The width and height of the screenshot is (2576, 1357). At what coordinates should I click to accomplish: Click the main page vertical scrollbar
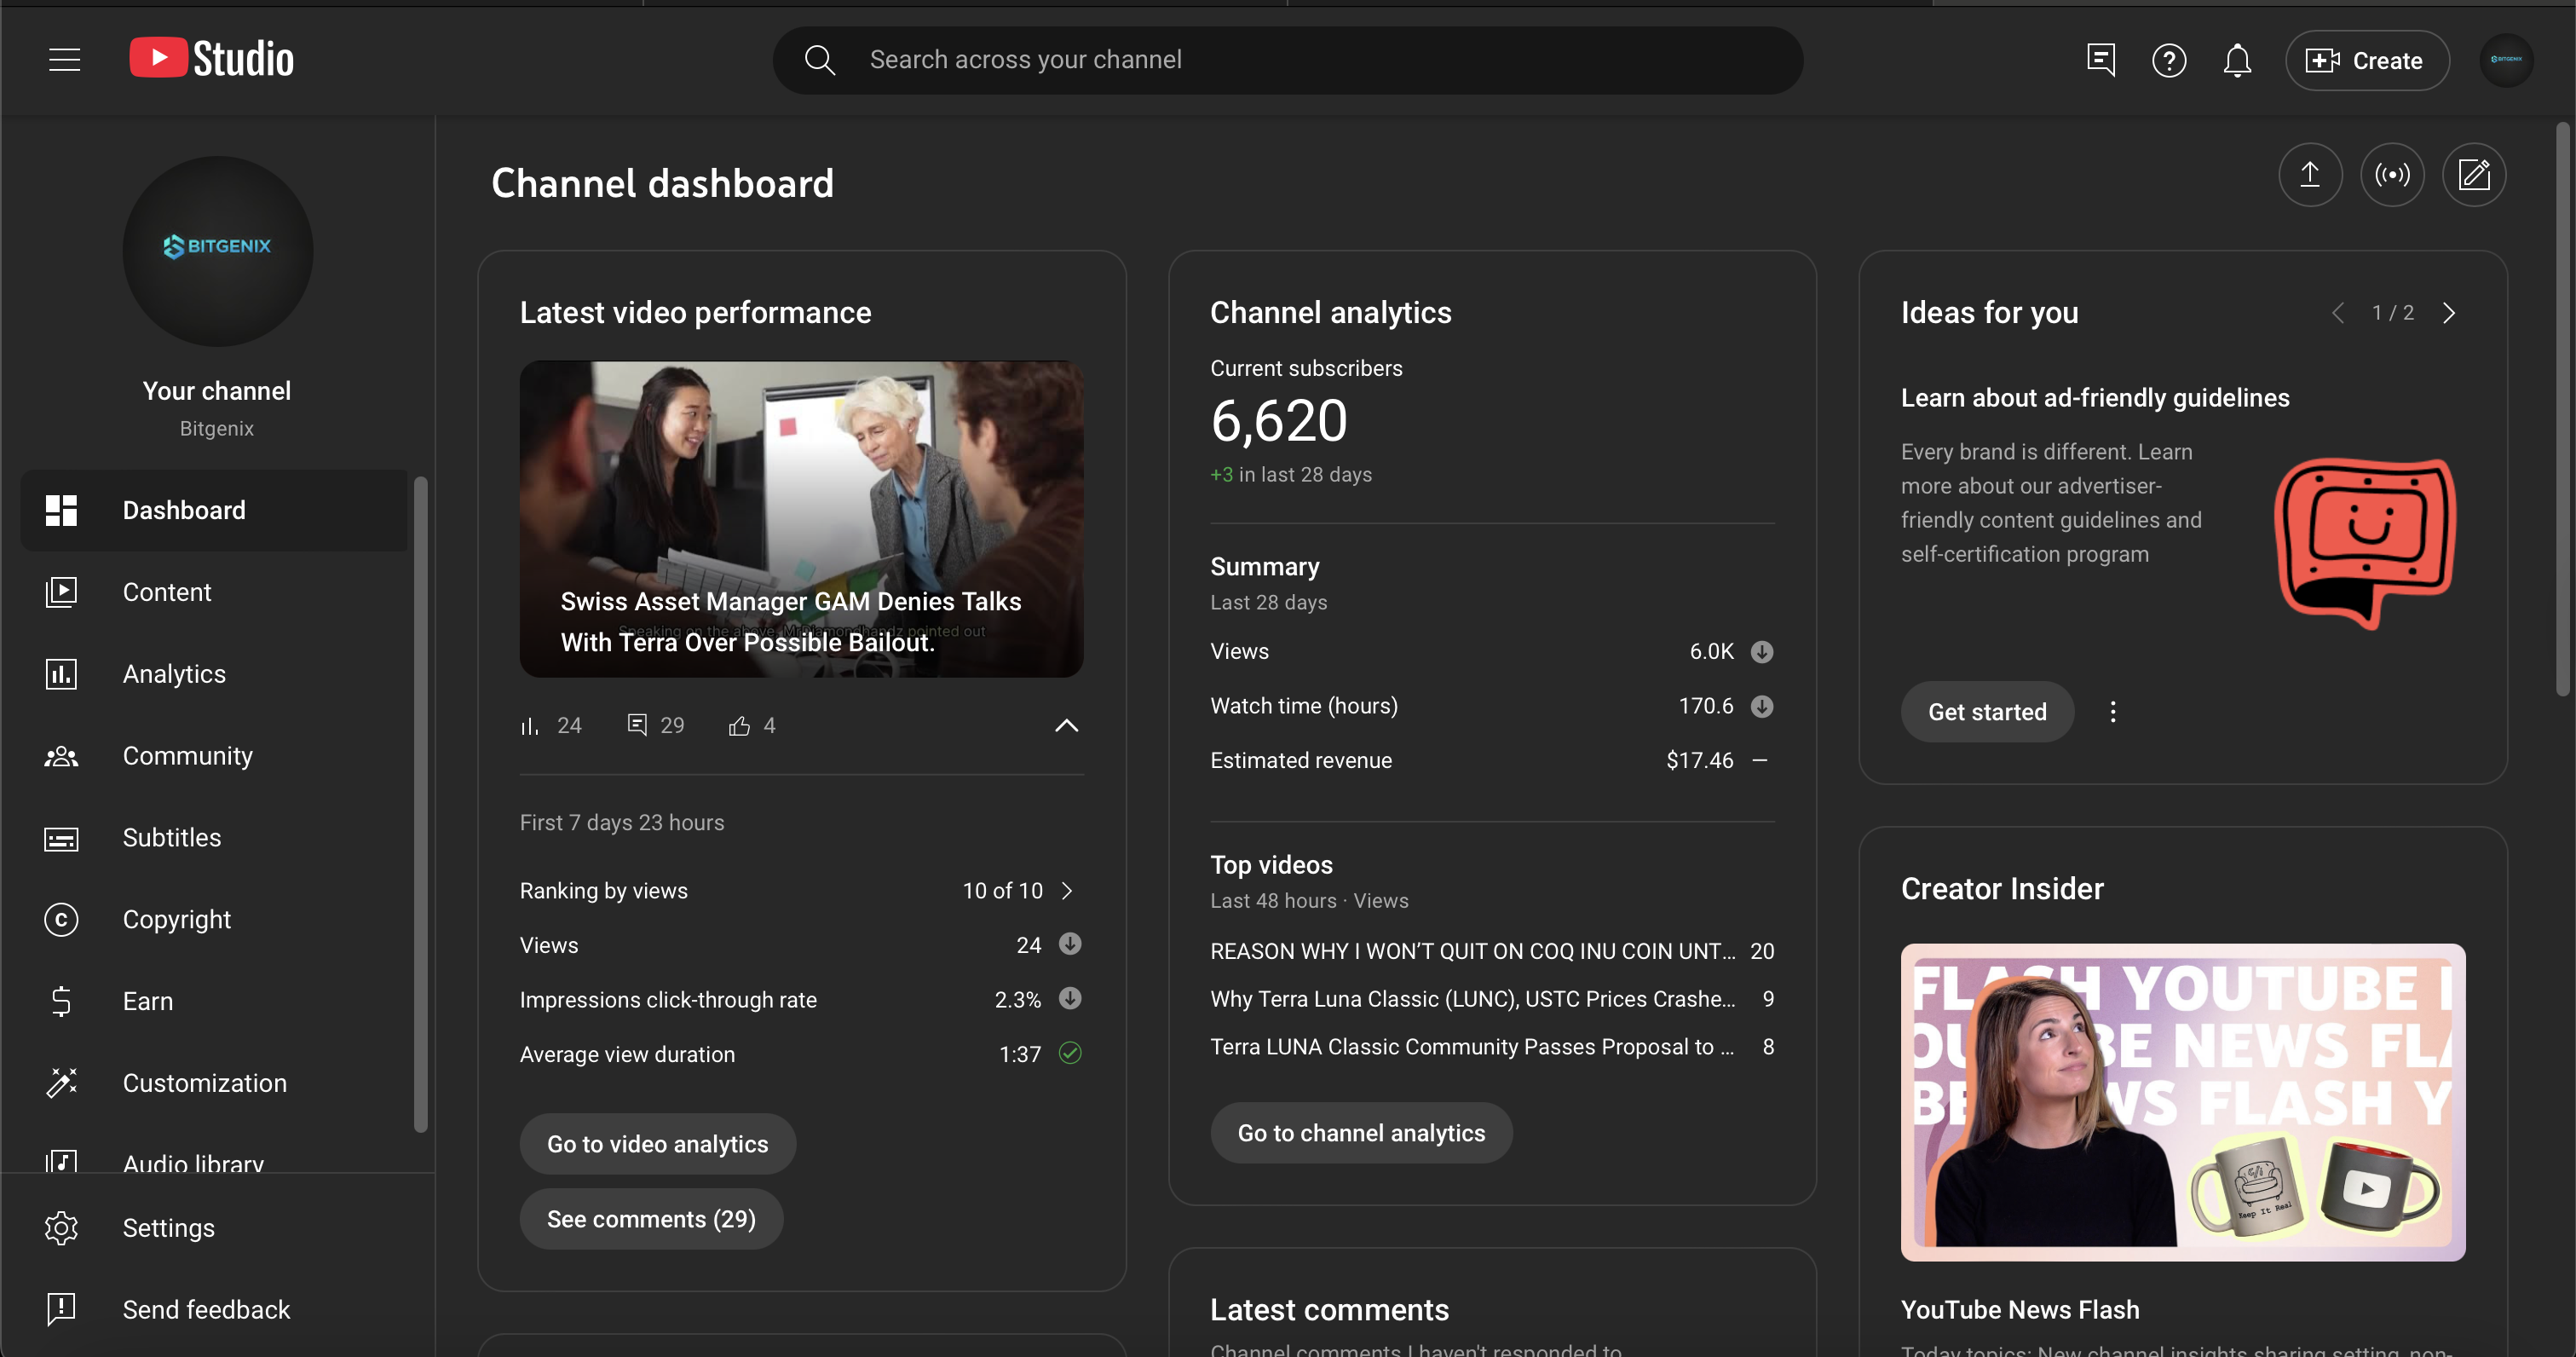click(x=2563, y=410)
